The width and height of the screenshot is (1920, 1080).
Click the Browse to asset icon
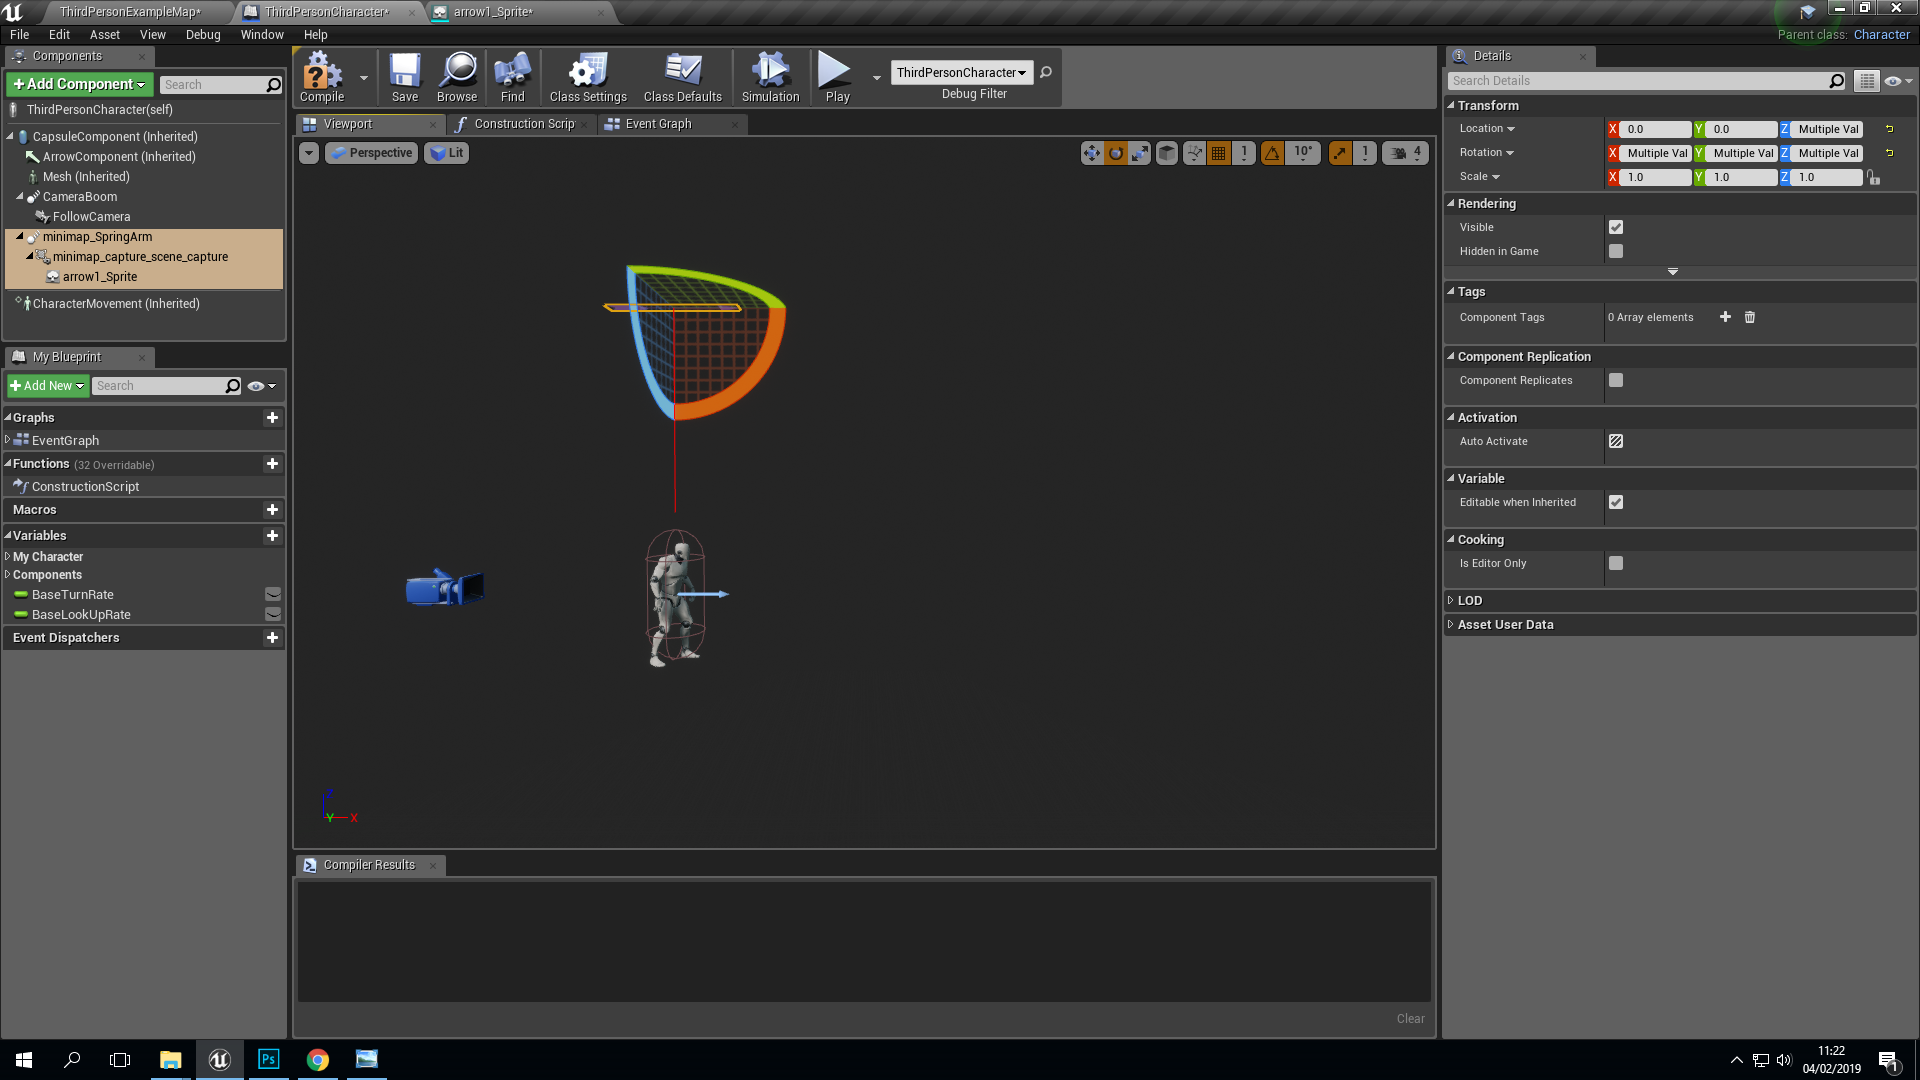pos(457,77)
